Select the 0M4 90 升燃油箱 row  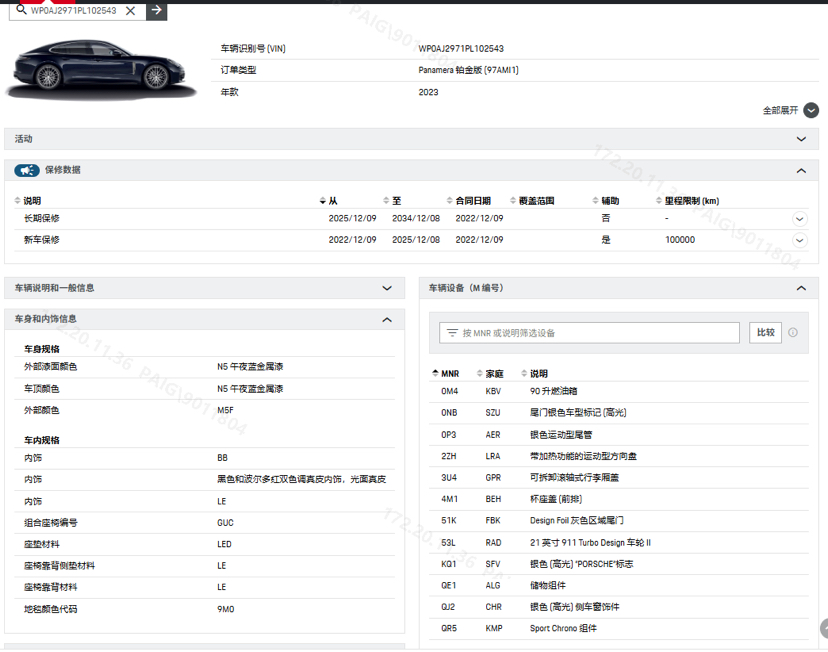(x=619, y=391)
